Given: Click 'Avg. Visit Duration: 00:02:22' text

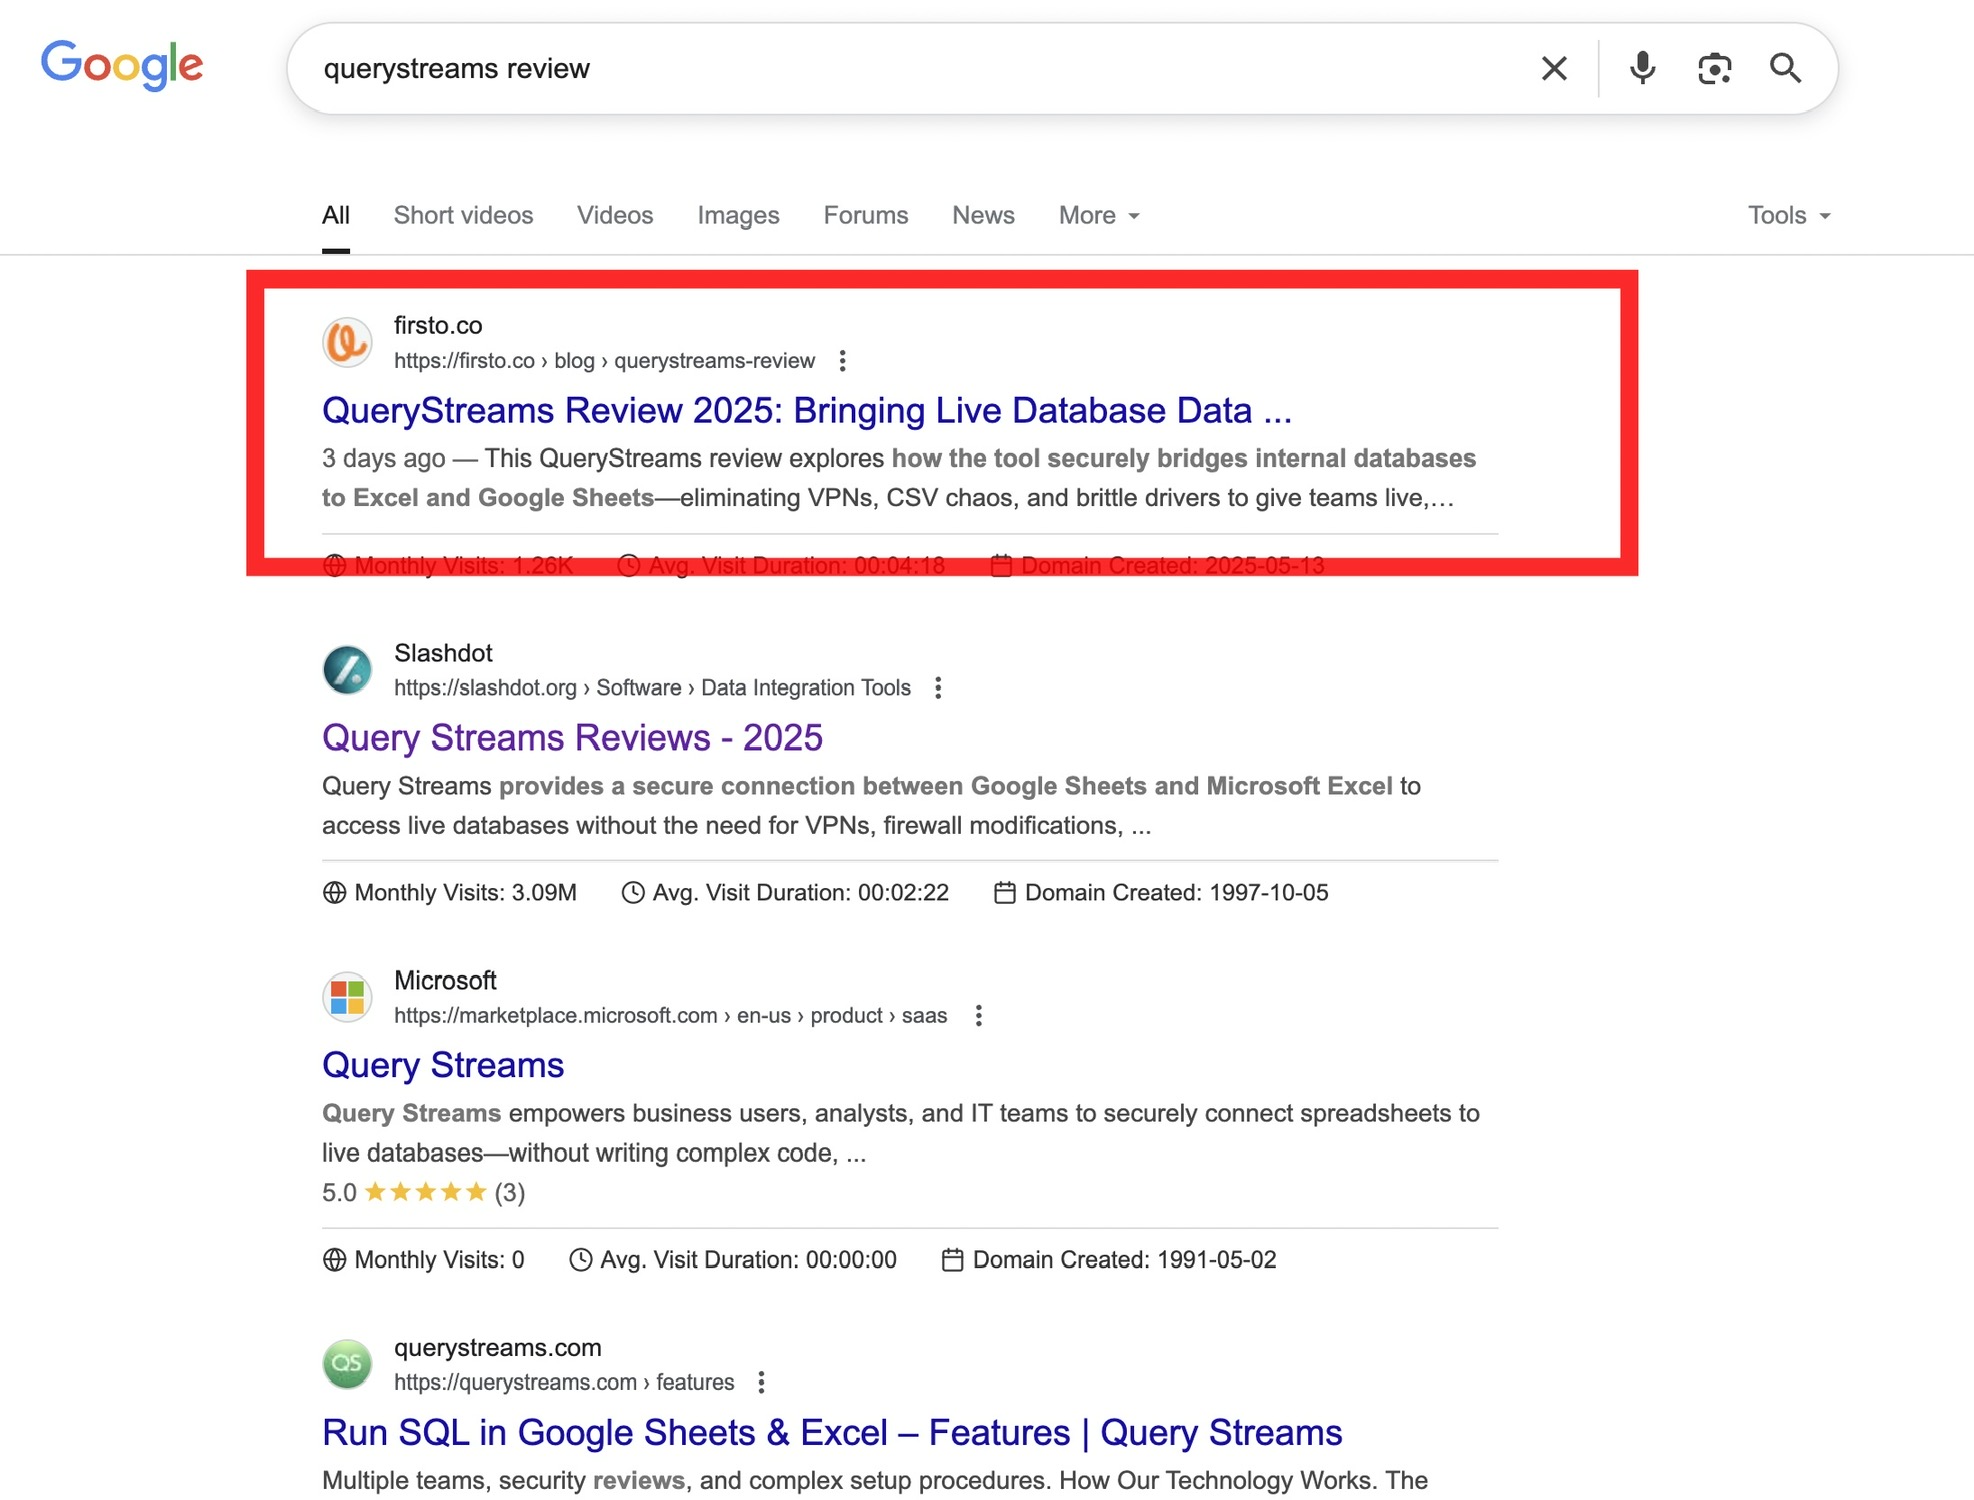Looking at the screenshot, I should (800, 893).
